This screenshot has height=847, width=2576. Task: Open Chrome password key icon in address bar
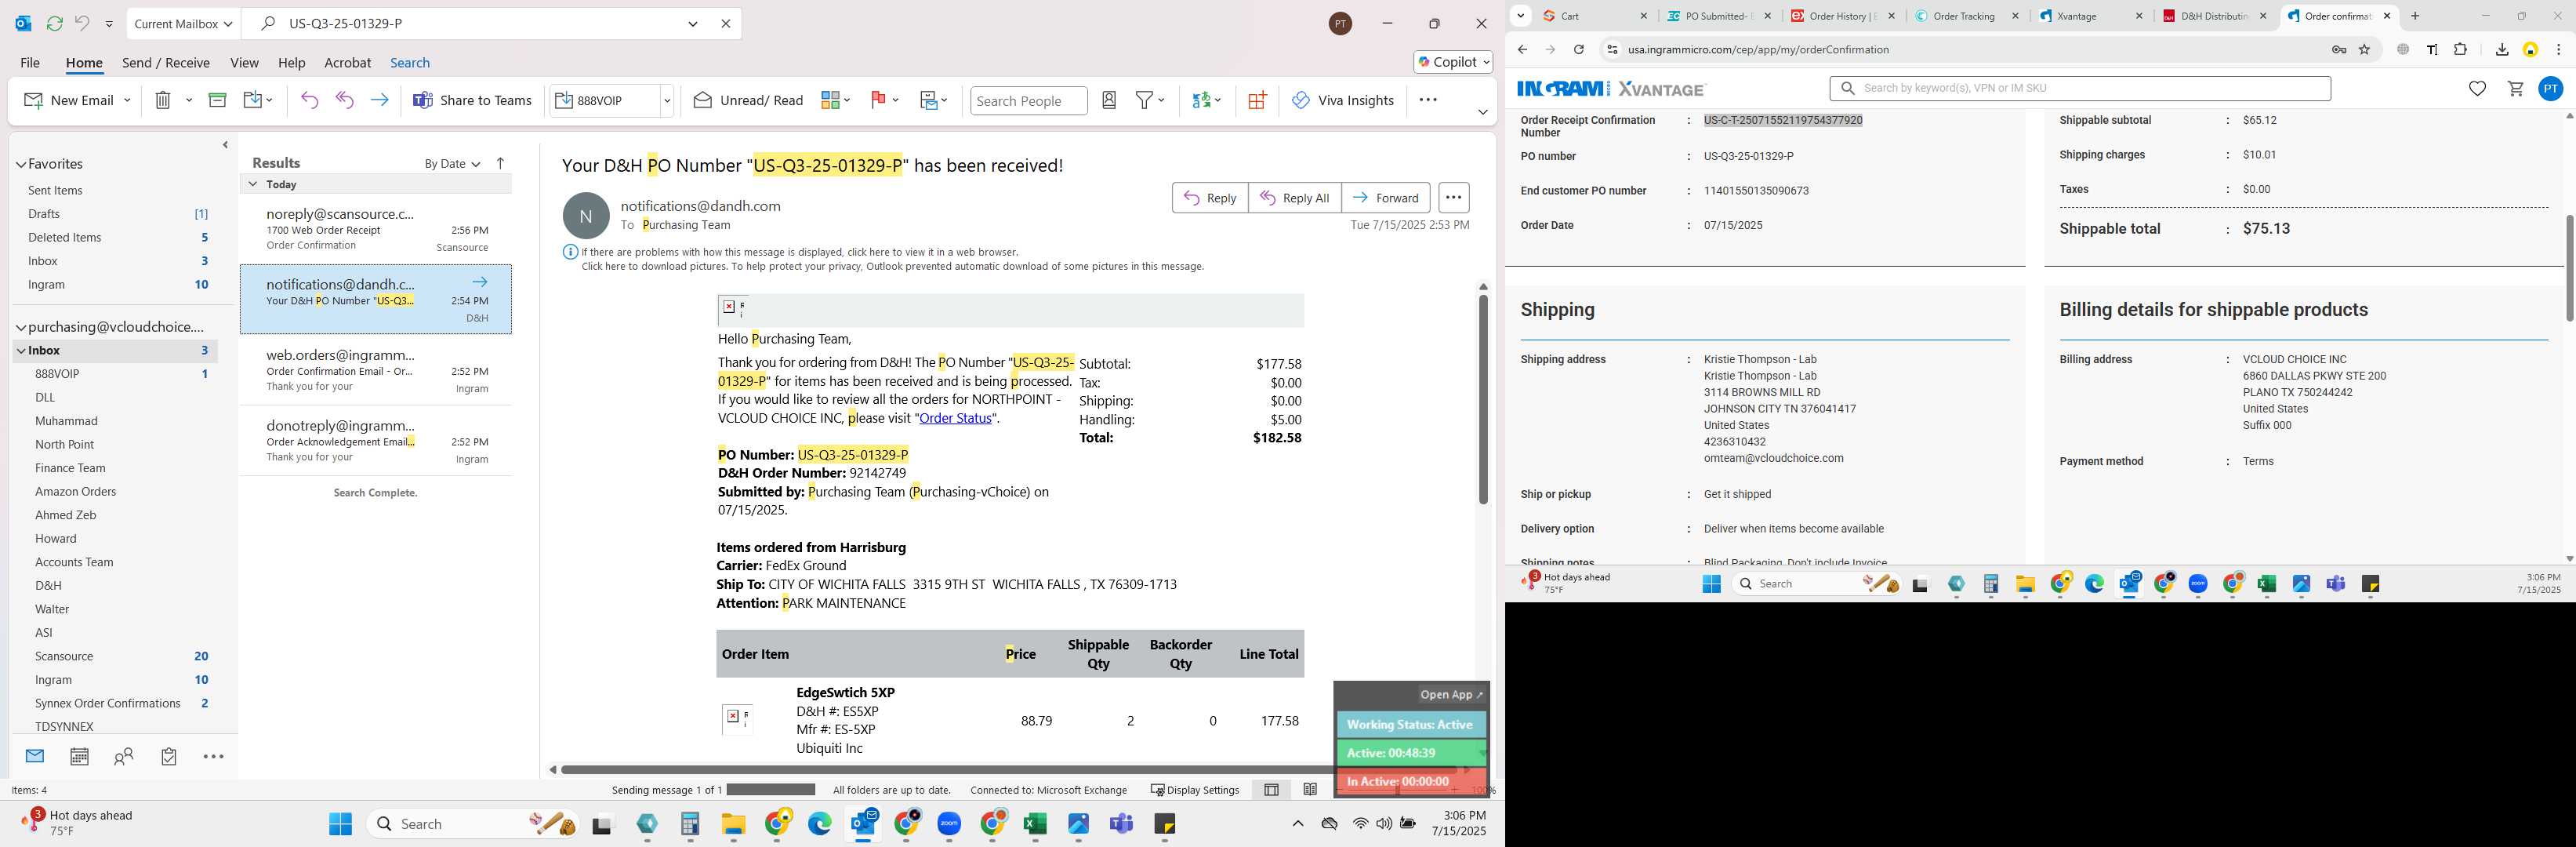[x=2338, y=49]
